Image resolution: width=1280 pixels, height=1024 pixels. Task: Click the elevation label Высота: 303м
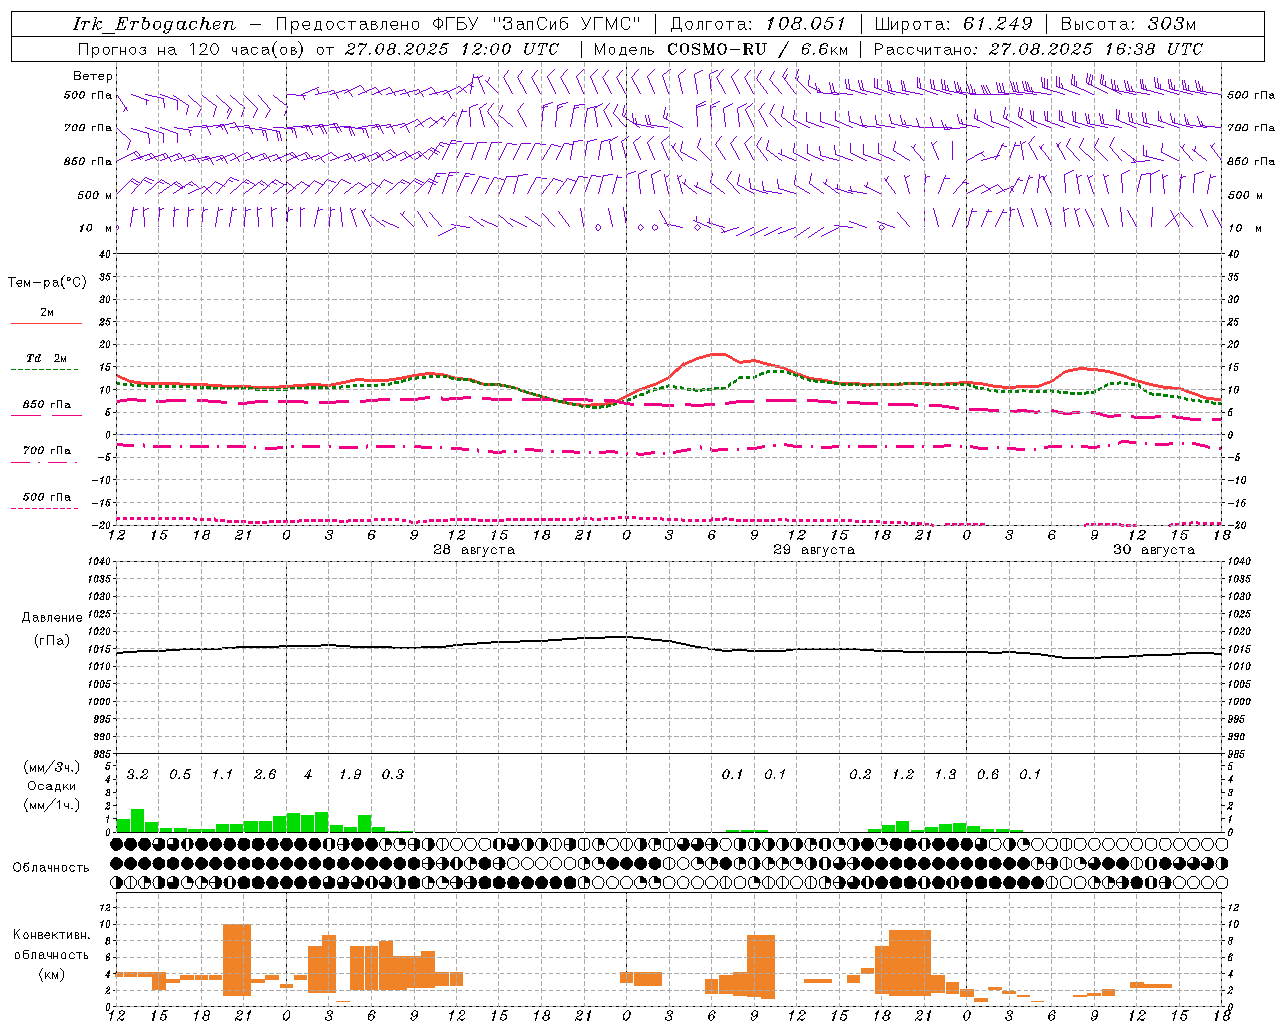pyautogui.click(x=1128, y=24)
